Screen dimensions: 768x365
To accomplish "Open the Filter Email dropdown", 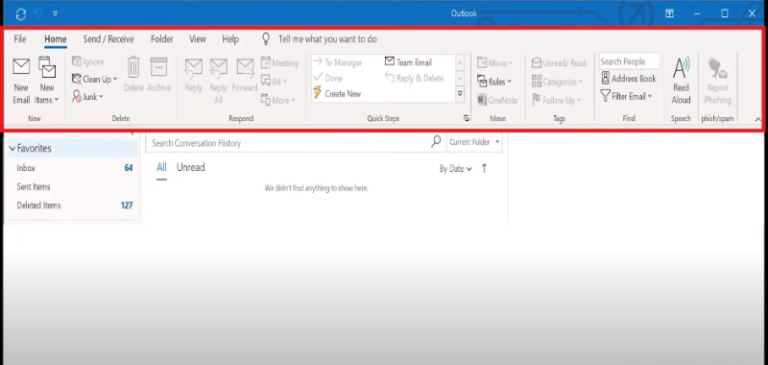I will 627,96.
